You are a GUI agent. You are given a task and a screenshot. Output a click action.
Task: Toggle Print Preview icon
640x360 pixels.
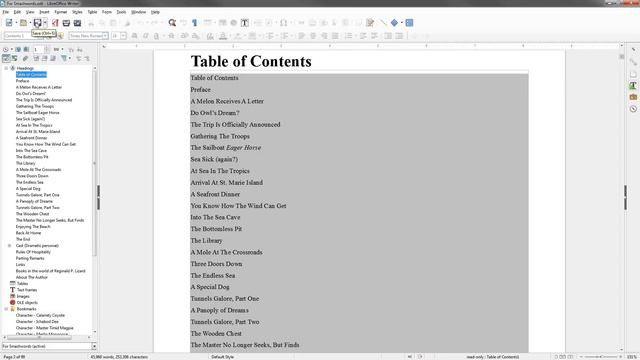pyautogui.click(x=77, y=23)
